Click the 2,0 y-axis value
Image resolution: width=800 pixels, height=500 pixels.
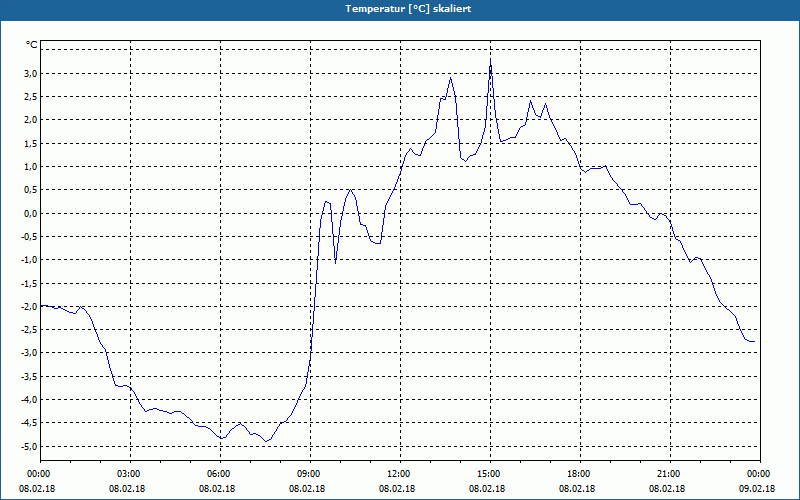click(x=31, y=120)
